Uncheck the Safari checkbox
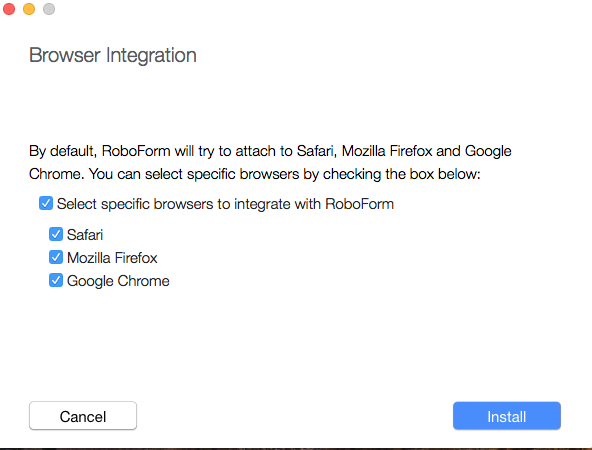Image resolution: width=592 pixels, height=450 pixels. [56, 234]
